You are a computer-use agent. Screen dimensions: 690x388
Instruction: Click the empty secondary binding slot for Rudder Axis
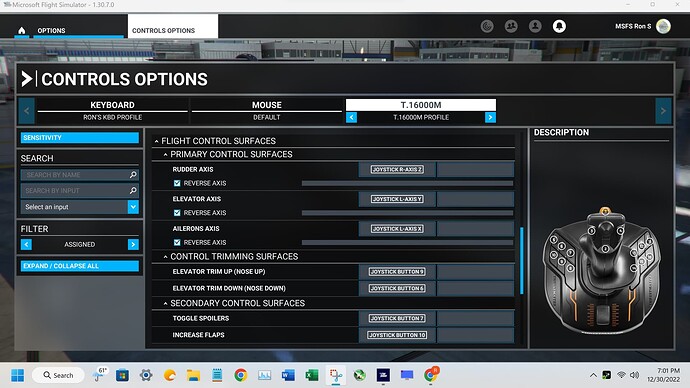pos(476,169)
